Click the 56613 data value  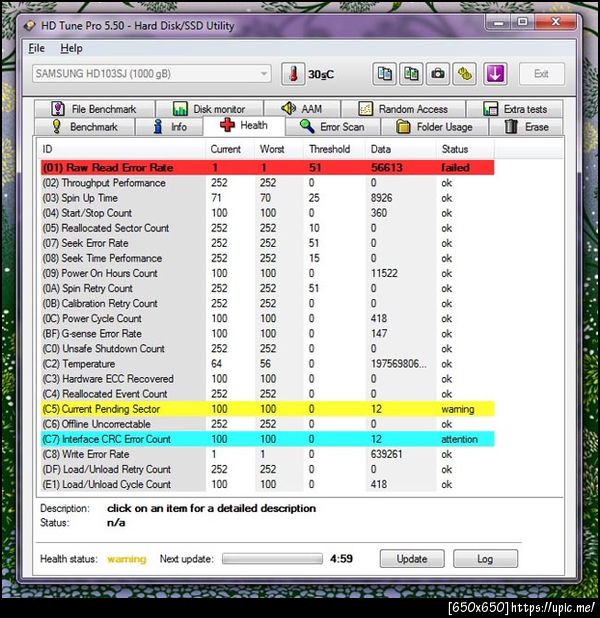[x=387, y=168]
